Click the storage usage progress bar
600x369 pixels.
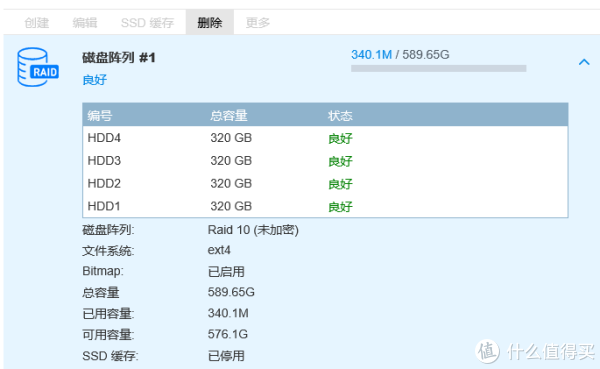pos(439,69)
